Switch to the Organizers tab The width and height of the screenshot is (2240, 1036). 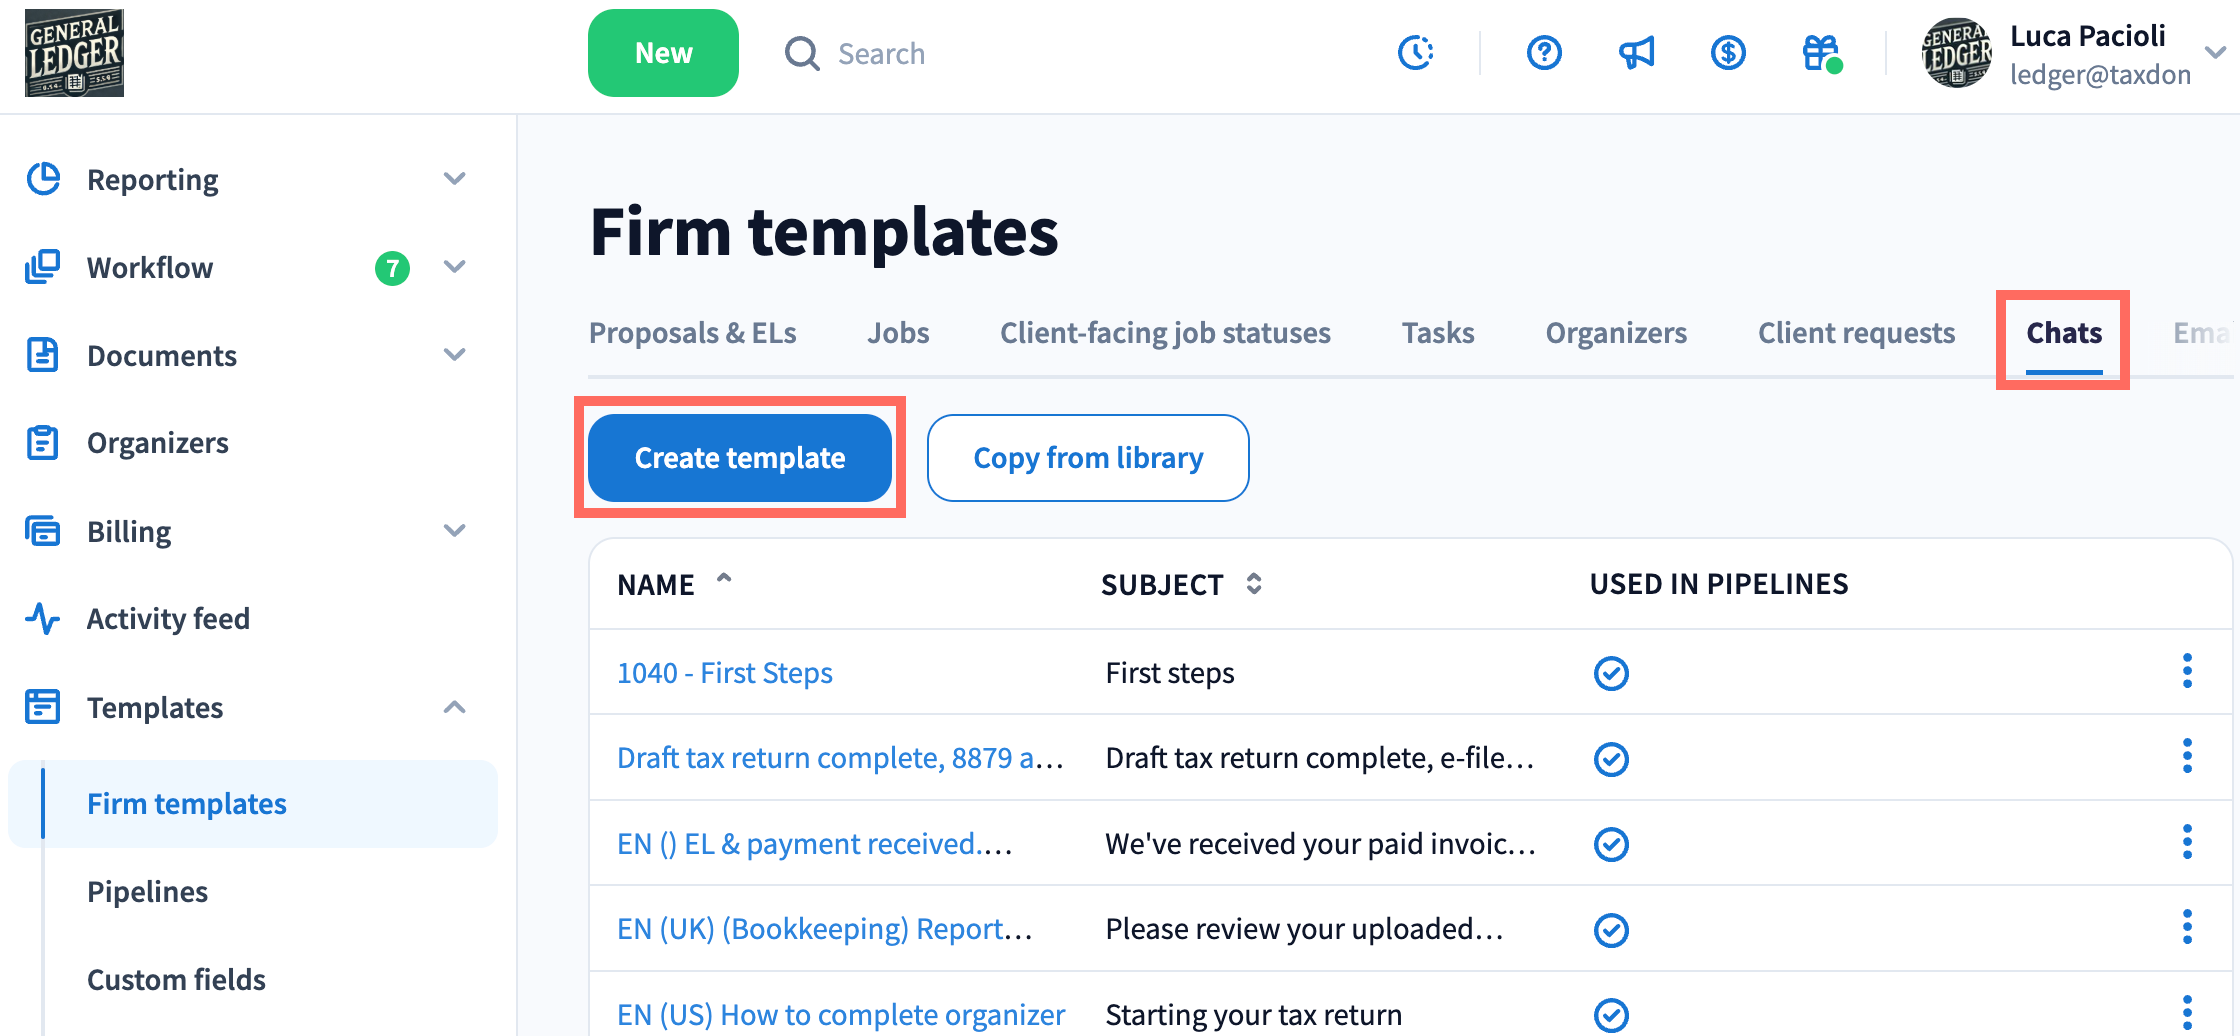click(x=1616, y=333)
